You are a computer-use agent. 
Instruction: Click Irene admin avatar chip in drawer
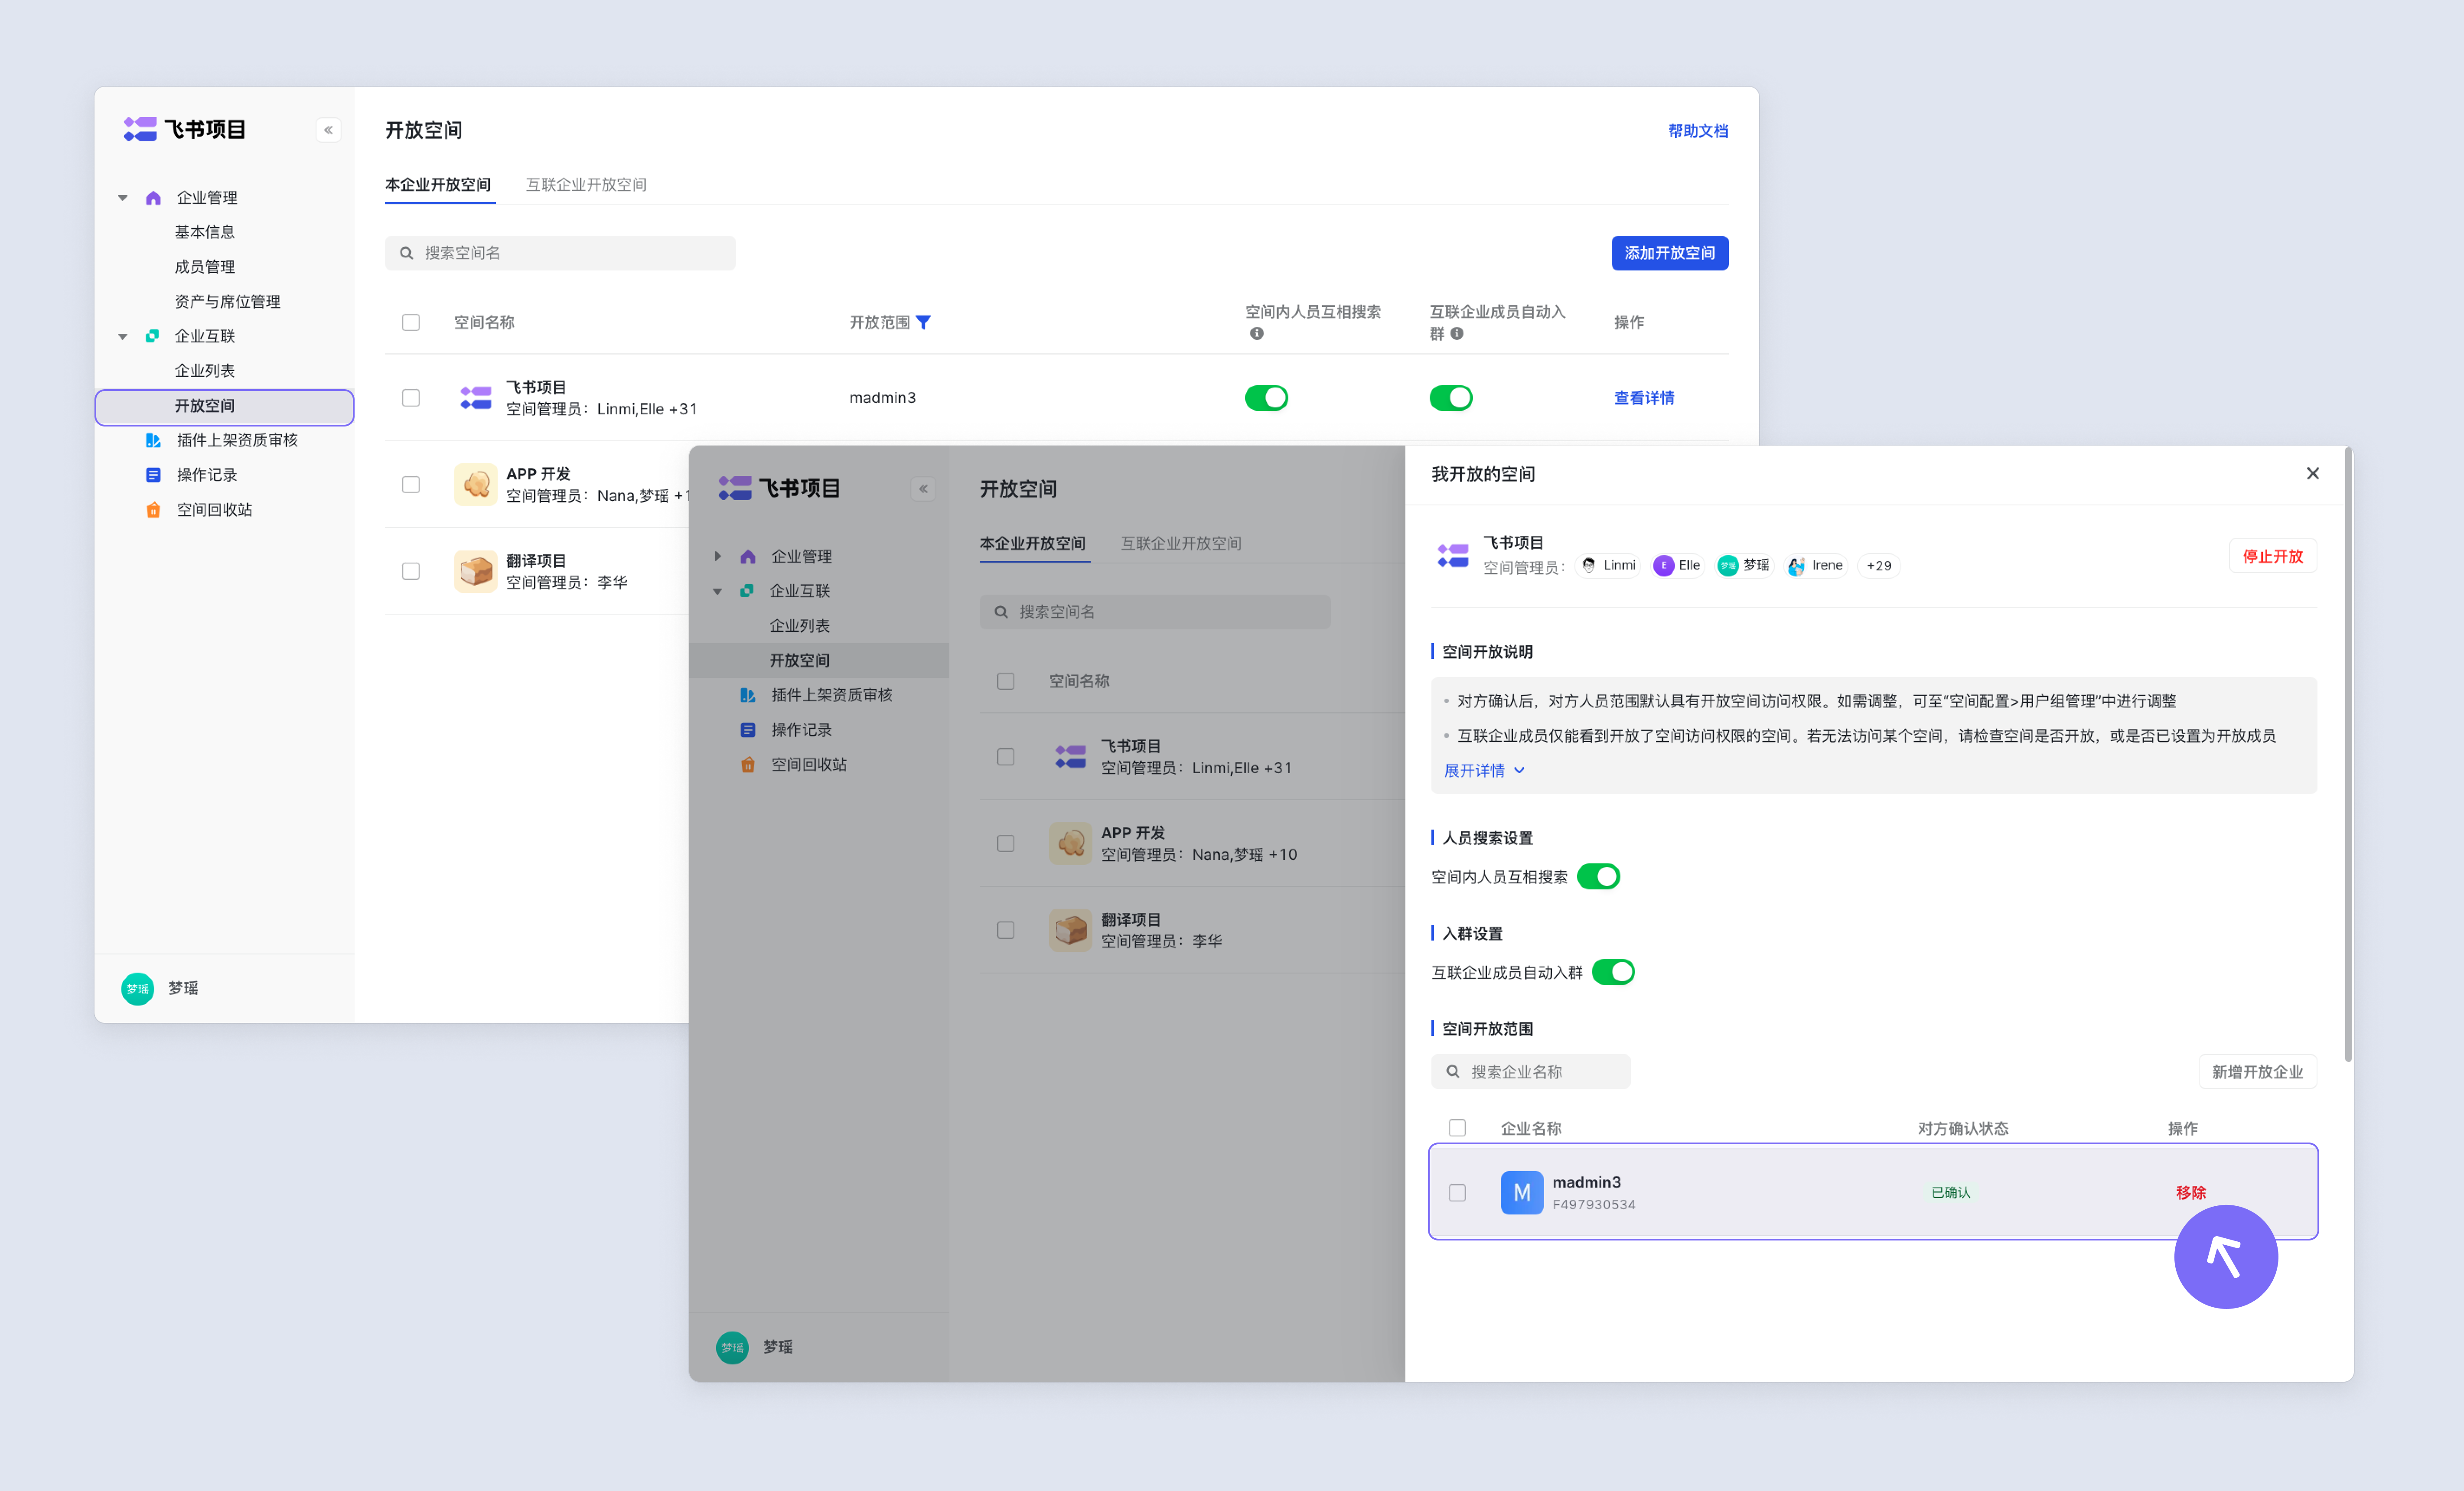pos(1816,566)
